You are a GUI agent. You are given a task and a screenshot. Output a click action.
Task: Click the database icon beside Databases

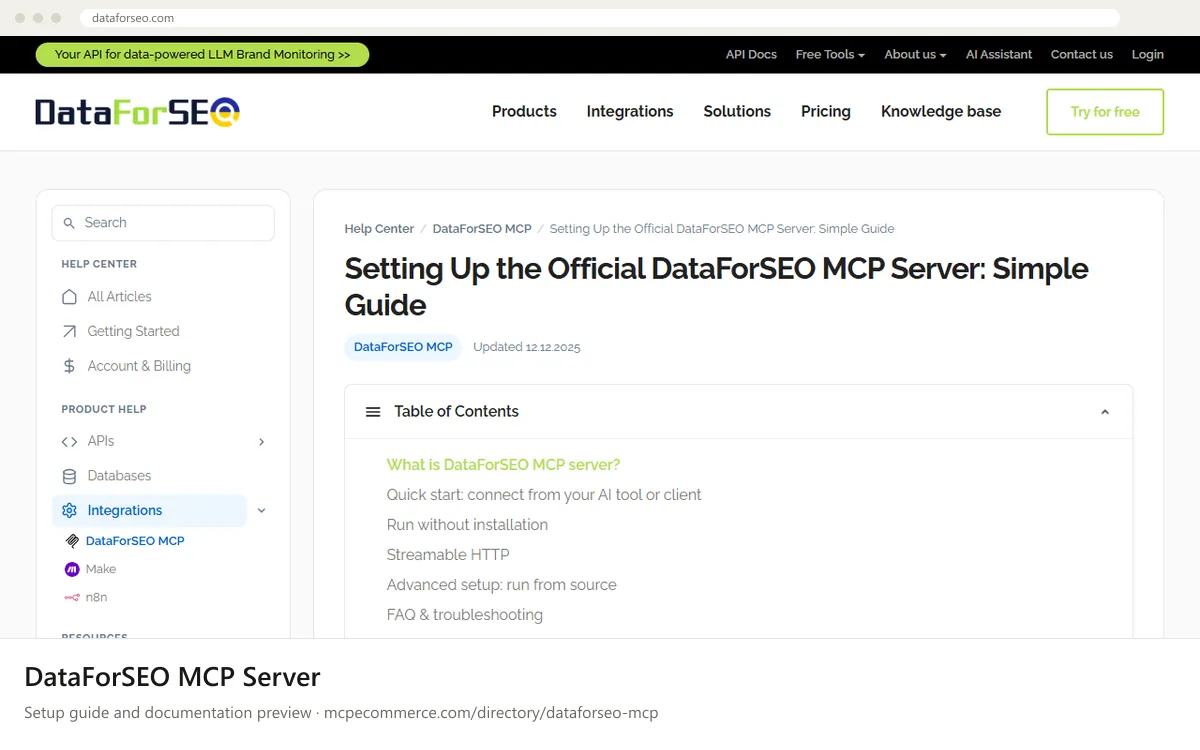69,476
